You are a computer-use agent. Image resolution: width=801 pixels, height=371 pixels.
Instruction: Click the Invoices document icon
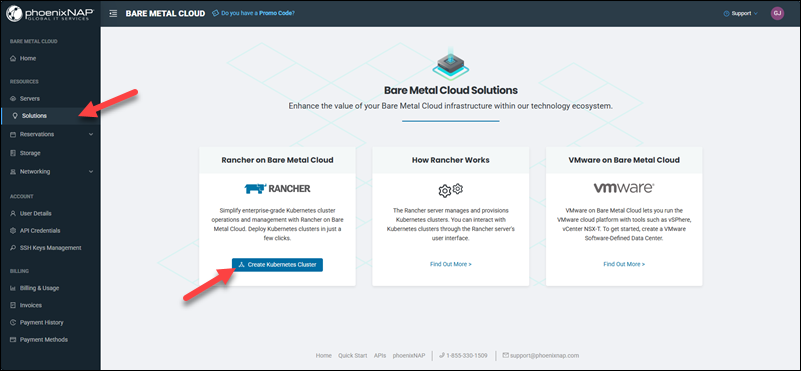click(13, 305)
